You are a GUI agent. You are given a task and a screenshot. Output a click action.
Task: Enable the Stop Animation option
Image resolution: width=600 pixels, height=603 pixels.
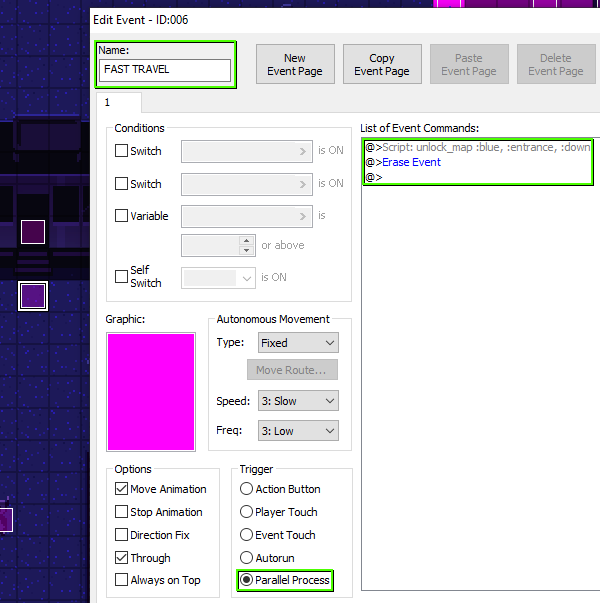[x=122, y=512]
